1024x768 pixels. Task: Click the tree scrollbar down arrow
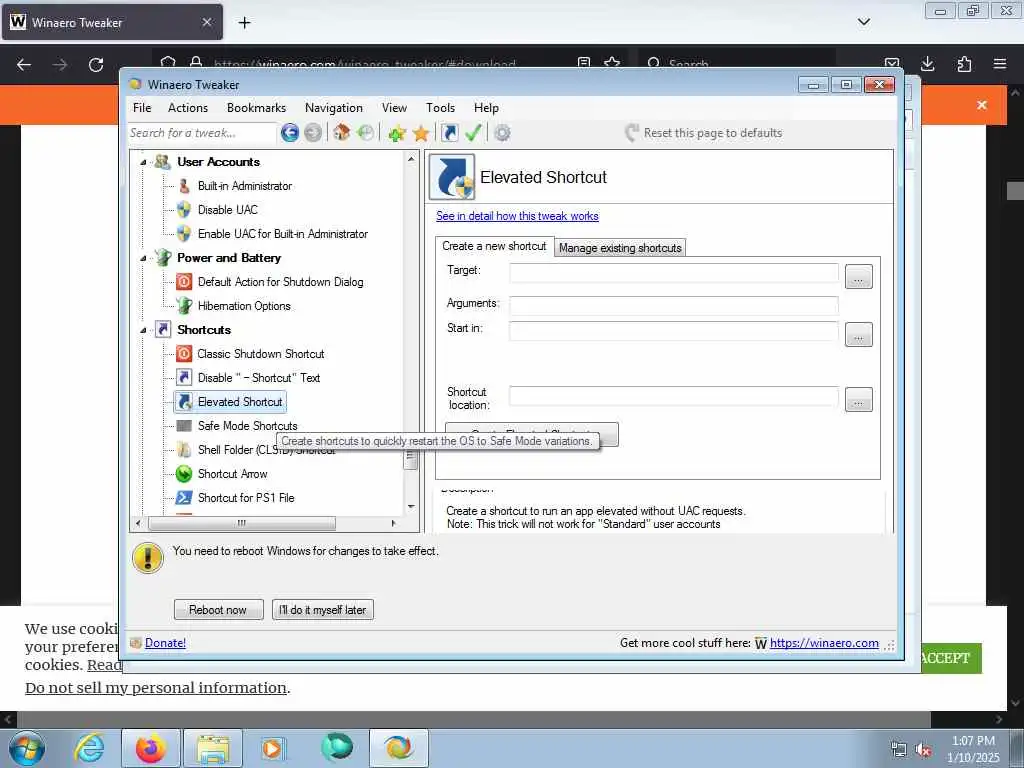click(411, 507)
